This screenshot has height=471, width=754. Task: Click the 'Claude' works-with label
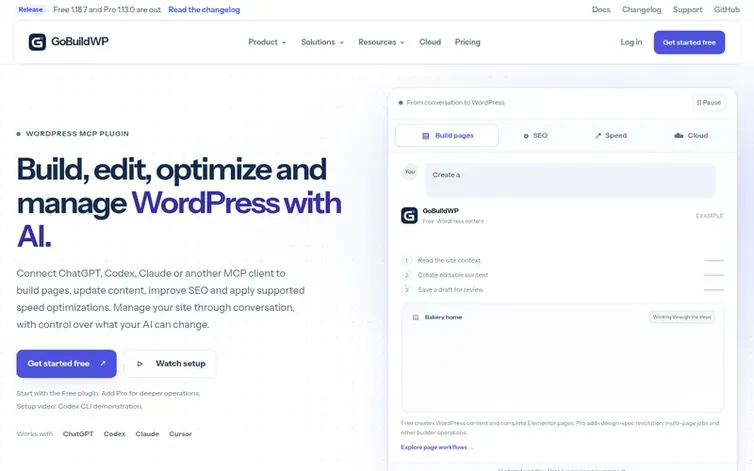click(147, 434)
